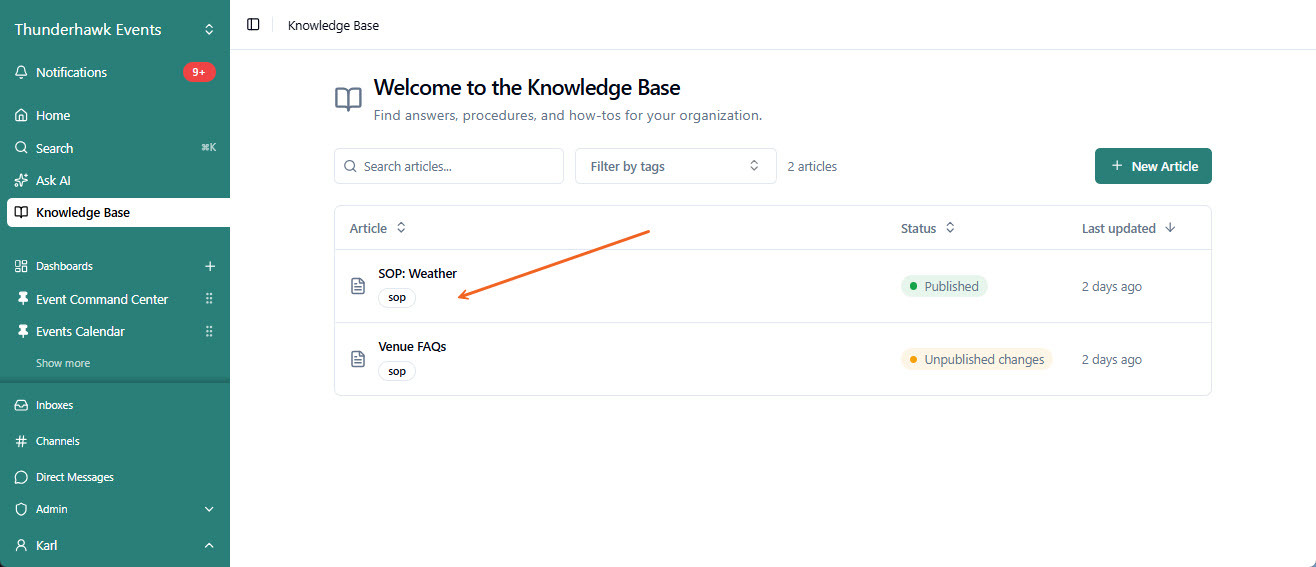Click the document icon for SOP: Weather
This screenshot has width=1316, height=567.
tap(358, 286)
